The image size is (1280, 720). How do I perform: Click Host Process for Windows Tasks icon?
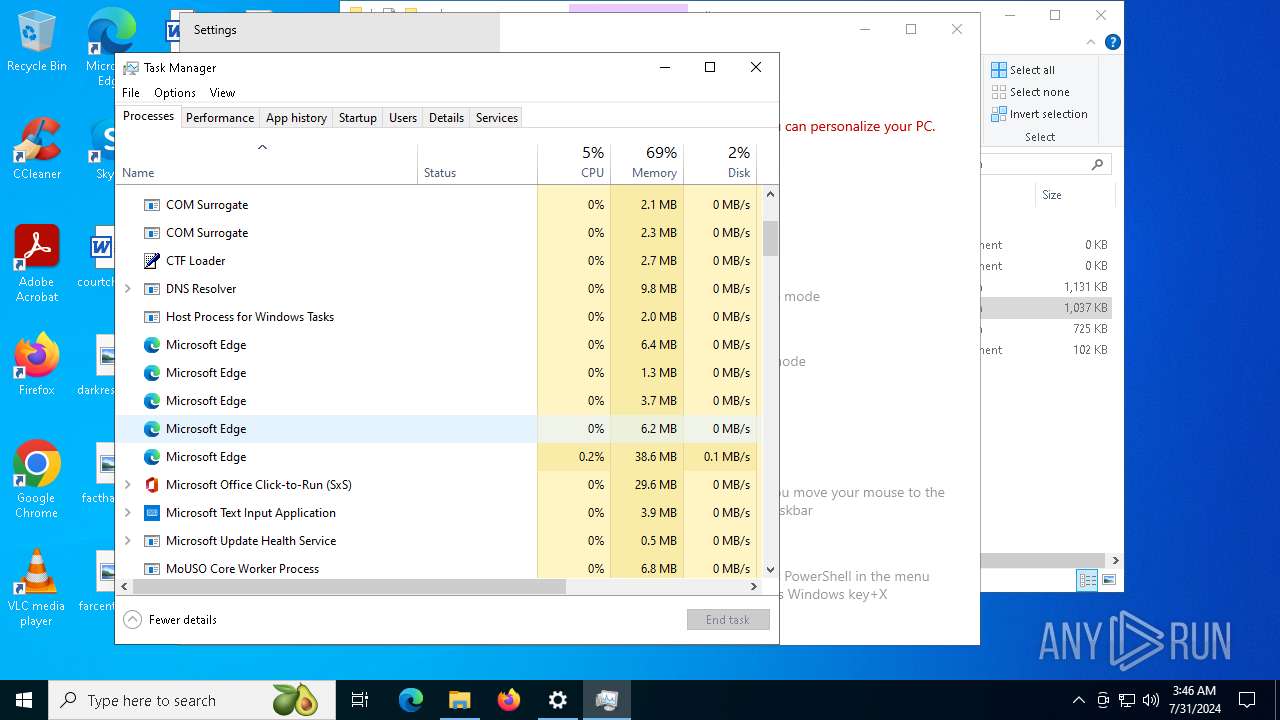point(152,317)
